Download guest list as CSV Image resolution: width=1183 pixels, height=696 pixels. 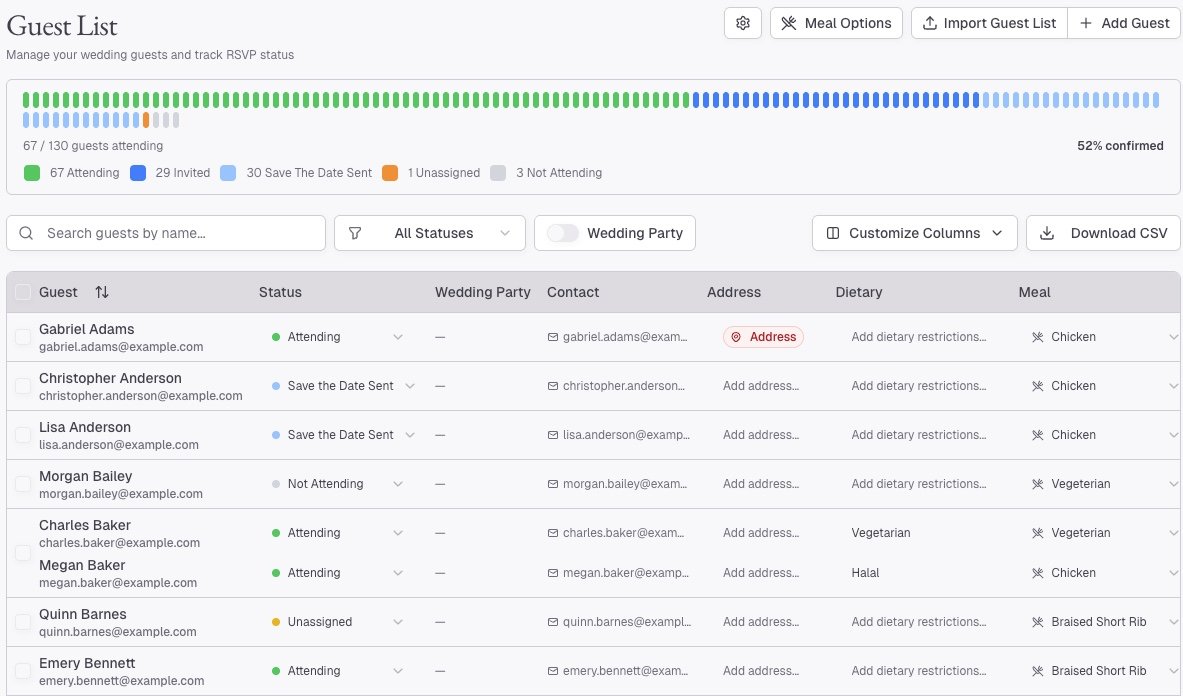[1103, 234]
